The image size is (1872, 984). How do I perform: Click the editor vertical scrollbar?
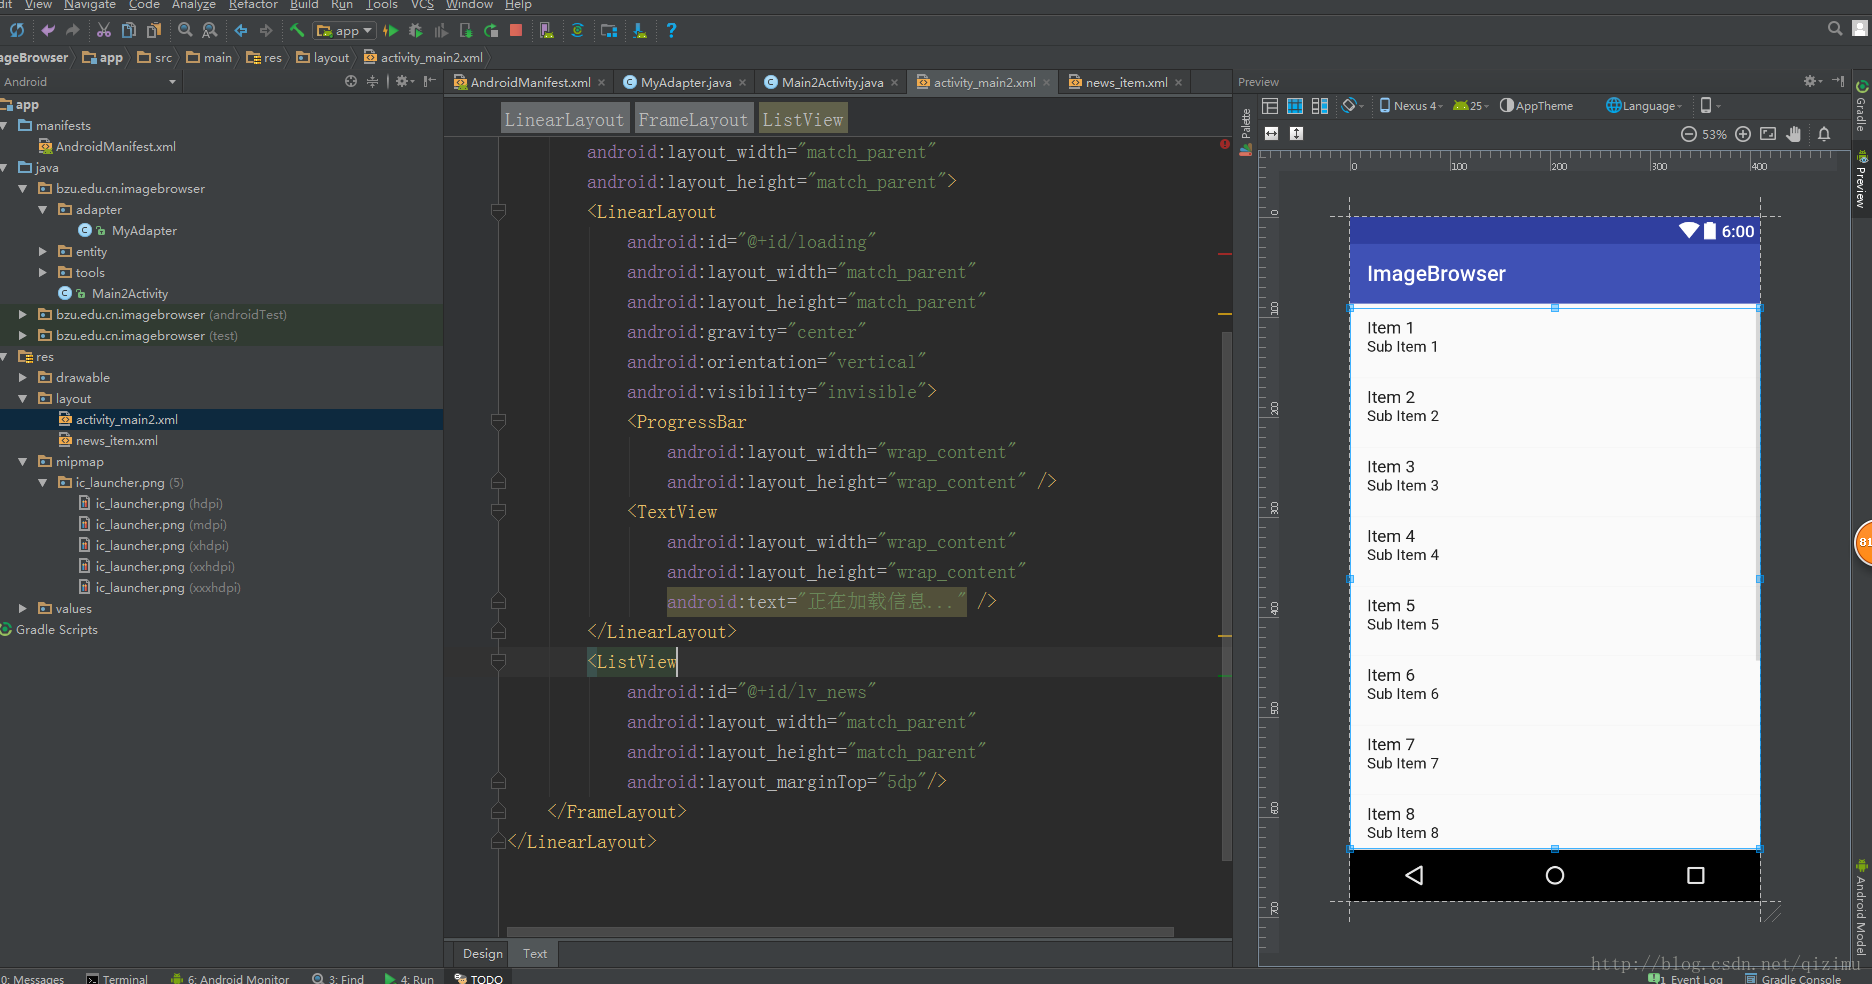(x=1226, y=595)
